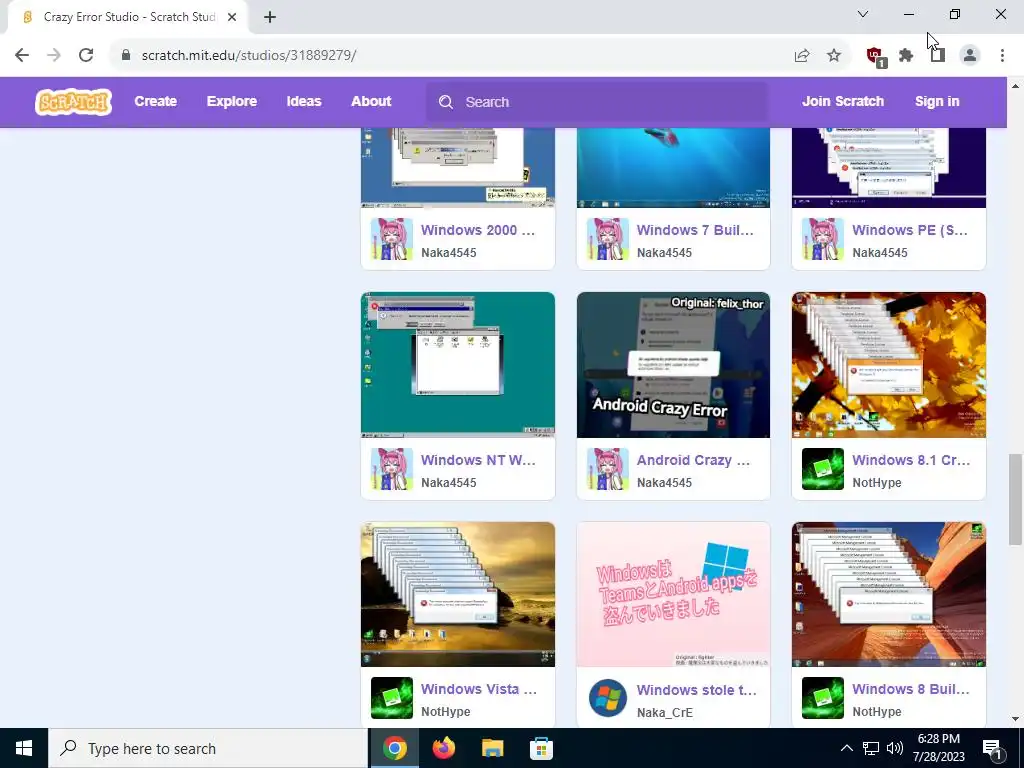Open Chrome's three-dot menu

click(1002, 56)
